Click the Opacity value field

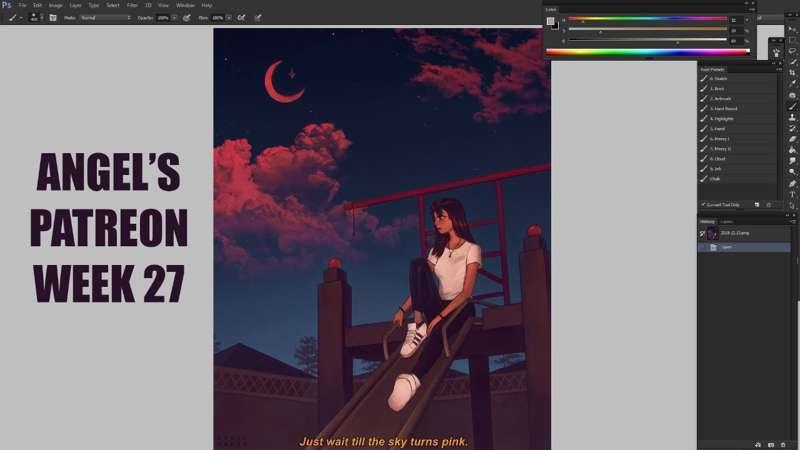(x=163, y=18)
